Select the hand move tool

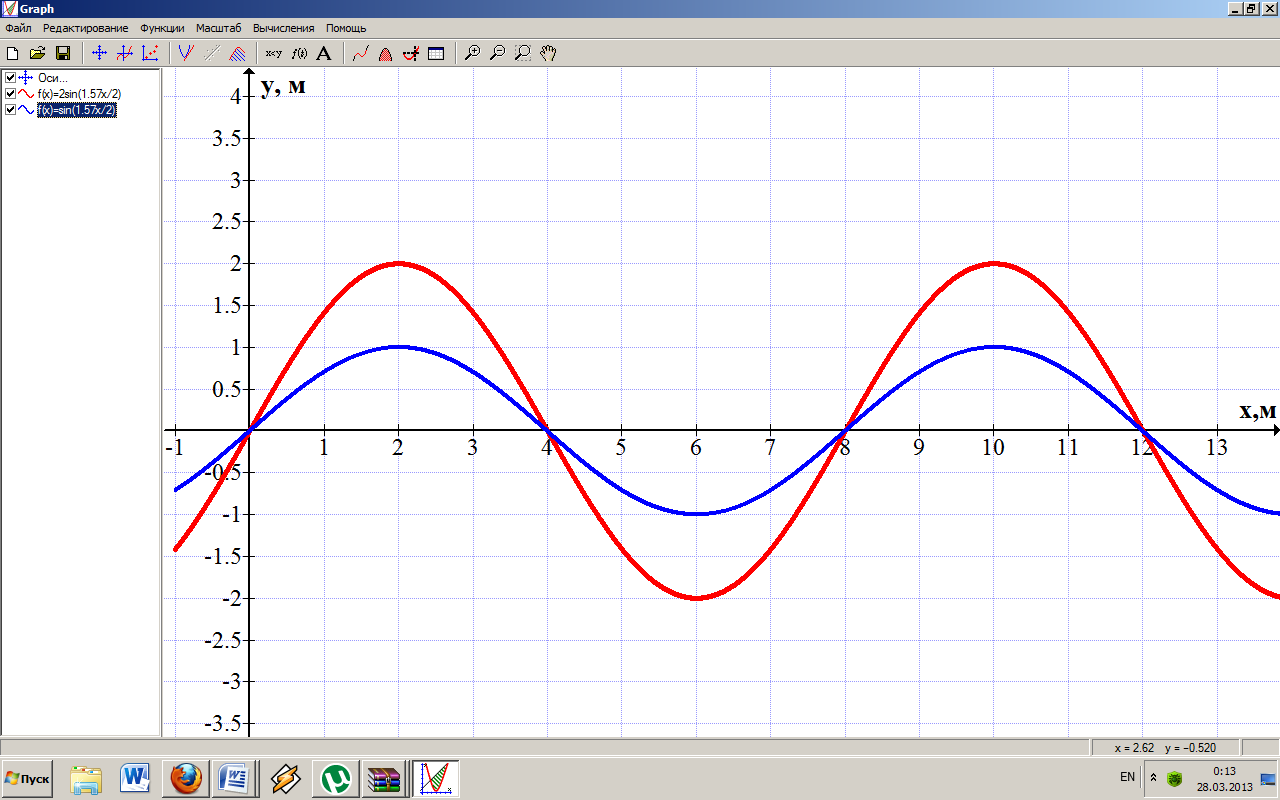(547, 53)
